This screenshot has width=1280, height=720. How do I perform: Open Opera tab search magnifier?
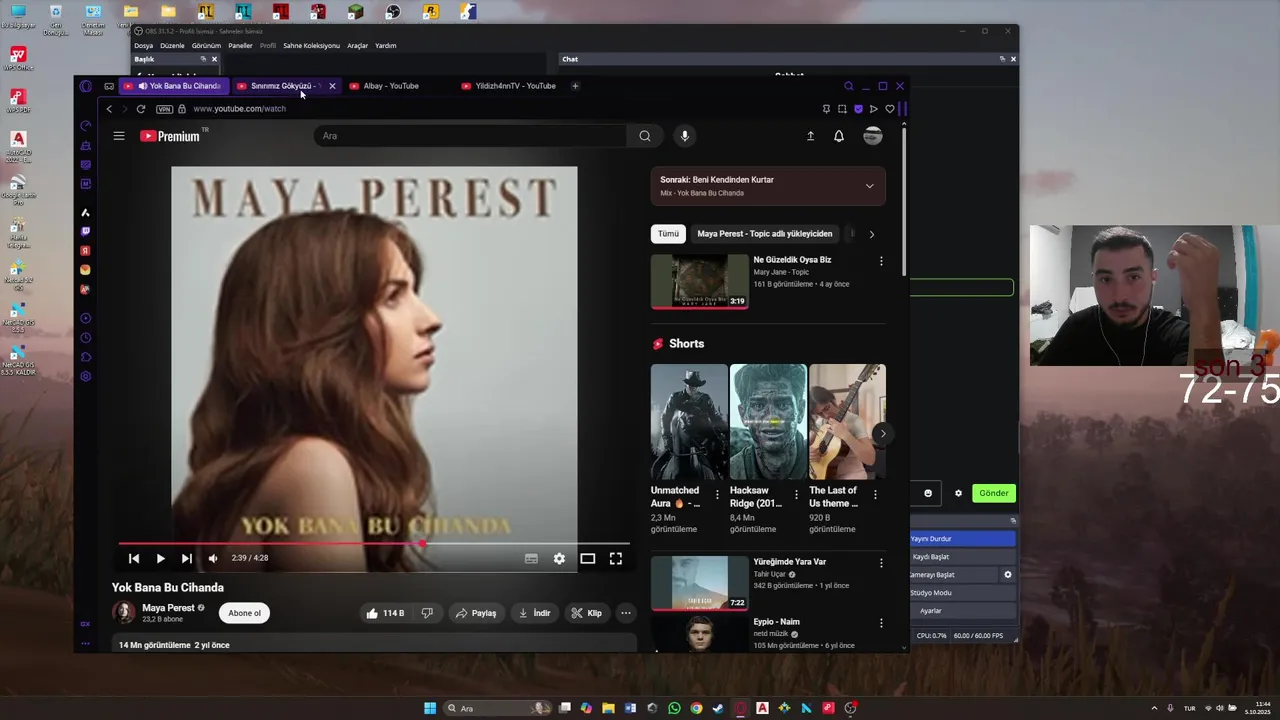pyautogui.click(x=849, y=86)
